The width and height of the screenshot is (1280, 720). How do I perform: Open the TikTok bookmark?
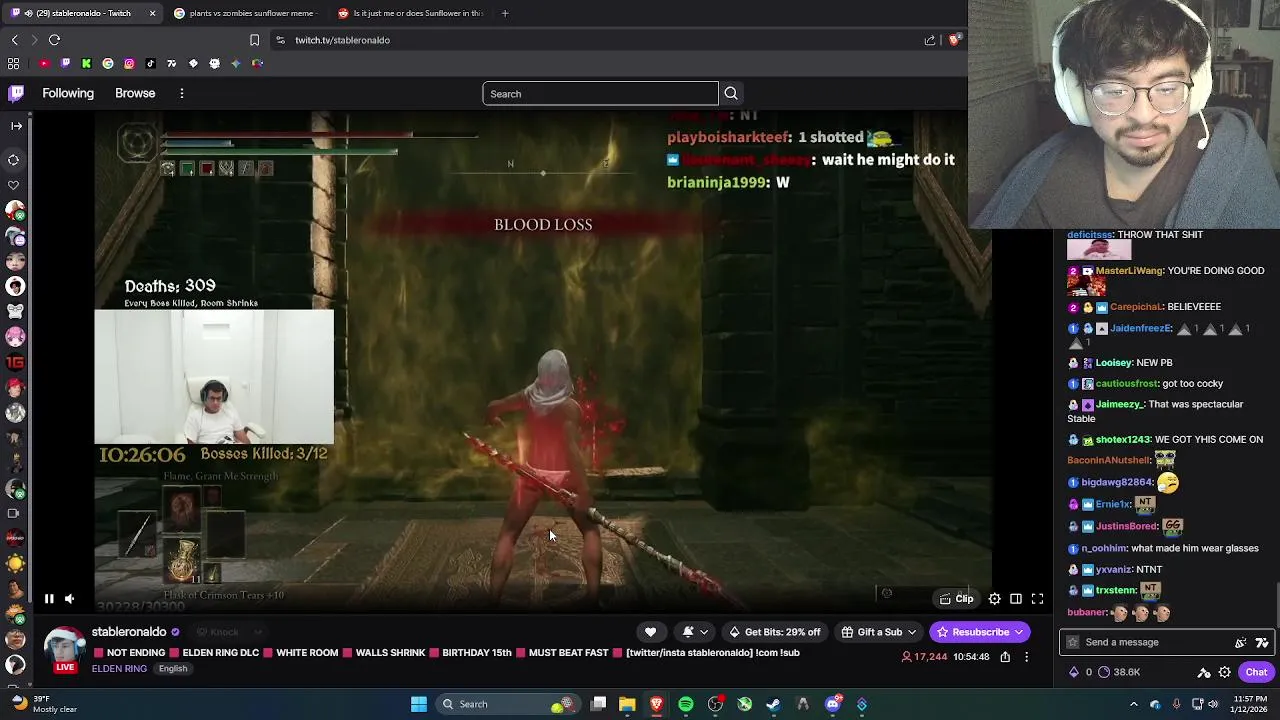coord(150,63)
